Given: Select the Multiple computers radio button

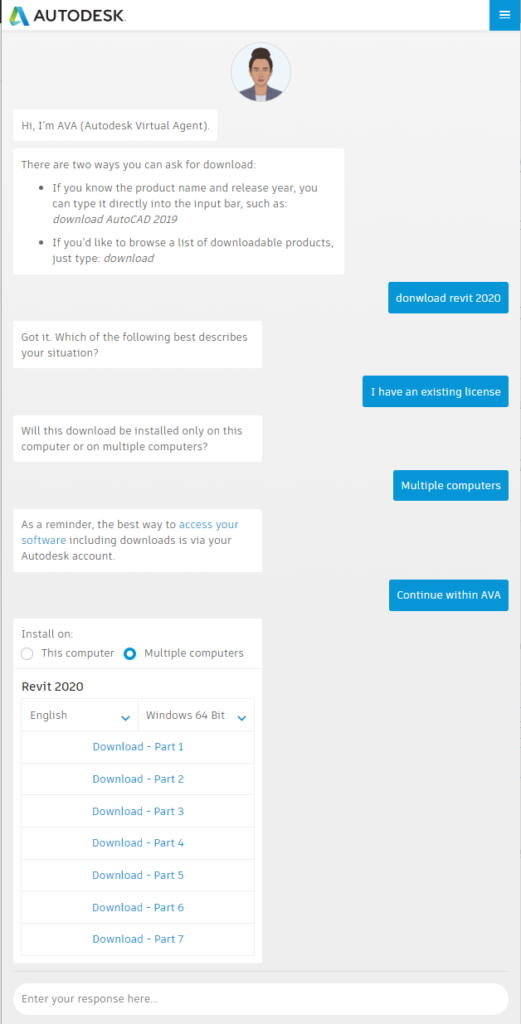Looking at the screenshot, I should (x=130, y=653).
